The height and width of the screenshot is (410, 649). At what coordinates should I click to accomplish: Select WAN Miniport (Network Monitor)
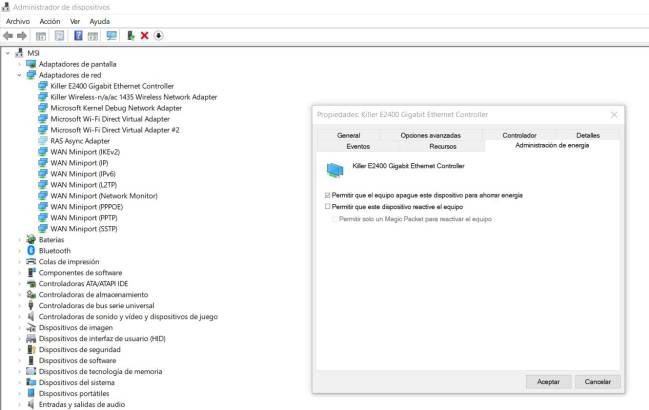104,196
